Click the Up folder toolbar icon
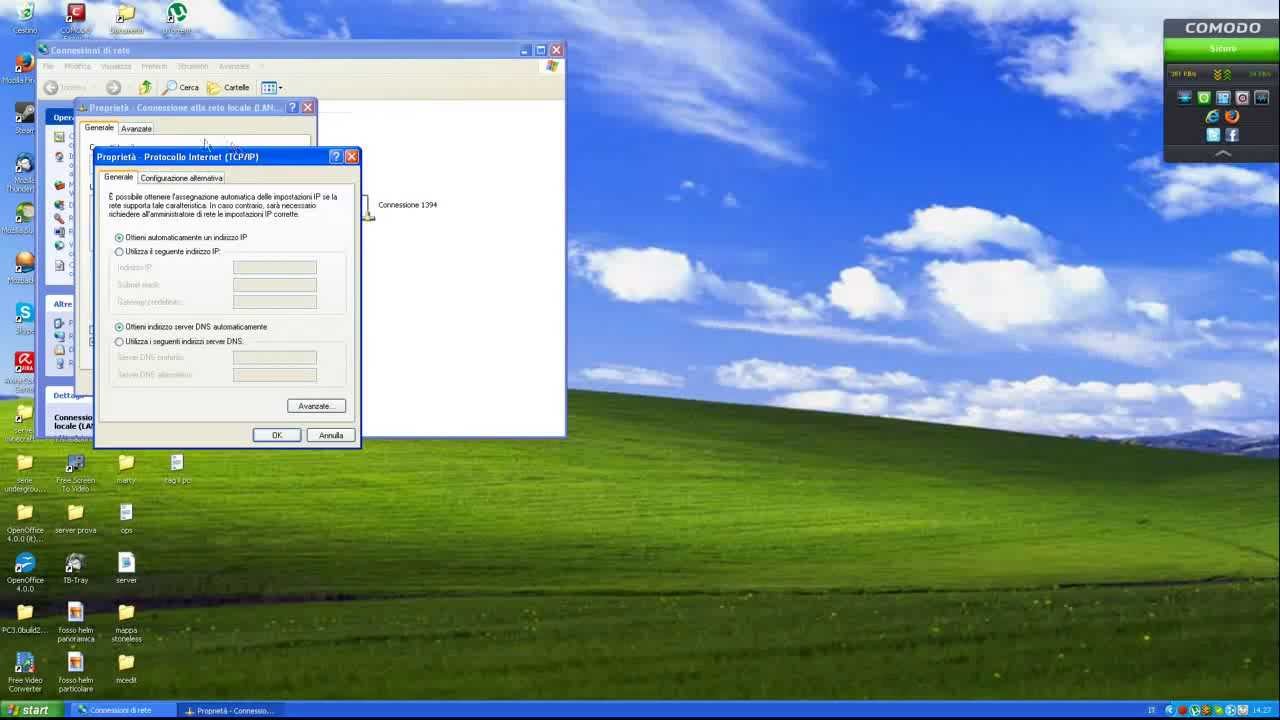Image resolution: width=1280 pixels, height=720 pixels. click(x=145, y=88)
